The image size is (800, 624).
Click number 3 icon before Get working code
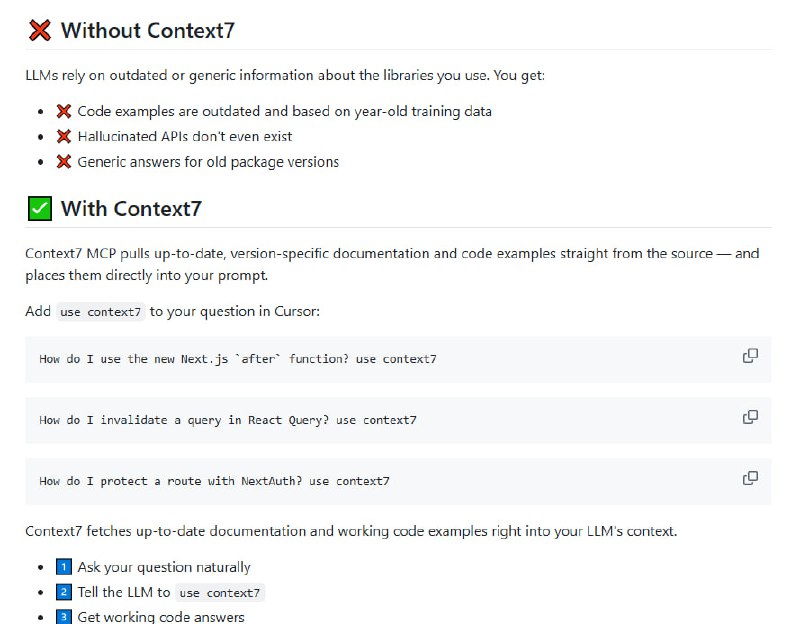tap(64, 617)
